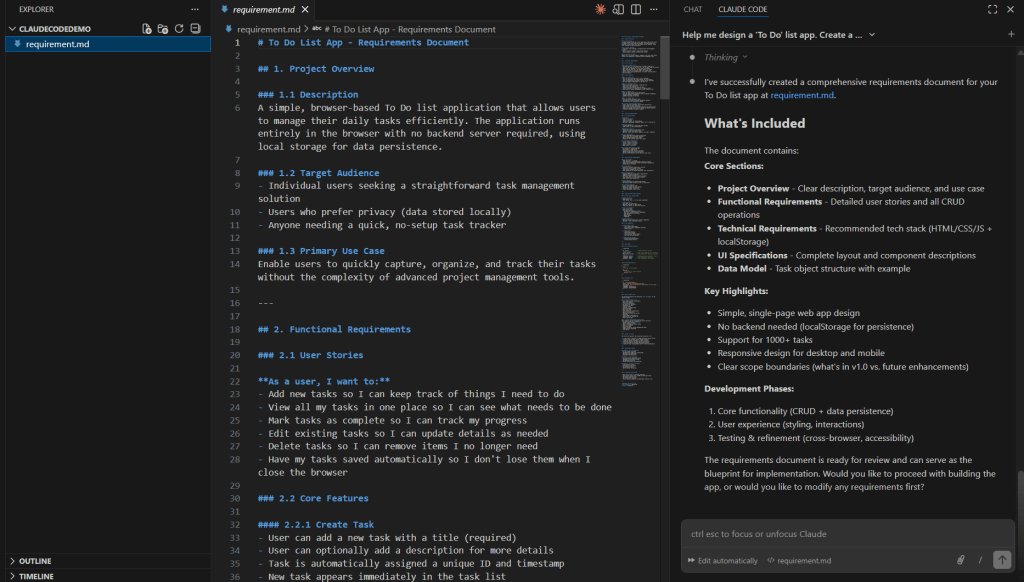
Task: Click the New Folder icon in Explorer
Action: tap(163, 28)
